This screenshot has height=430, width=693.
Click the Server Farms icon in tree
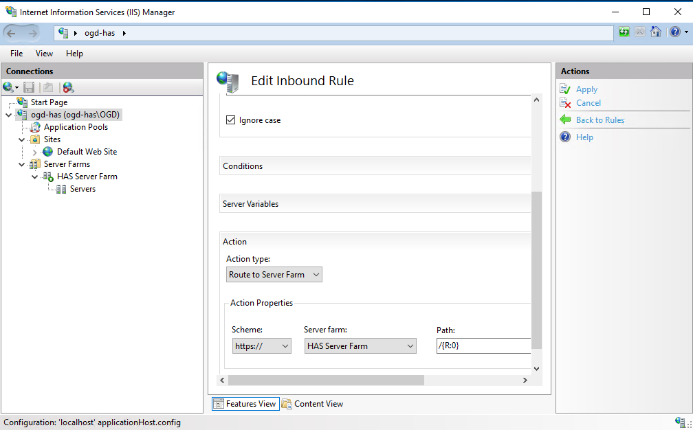point(35,164)
